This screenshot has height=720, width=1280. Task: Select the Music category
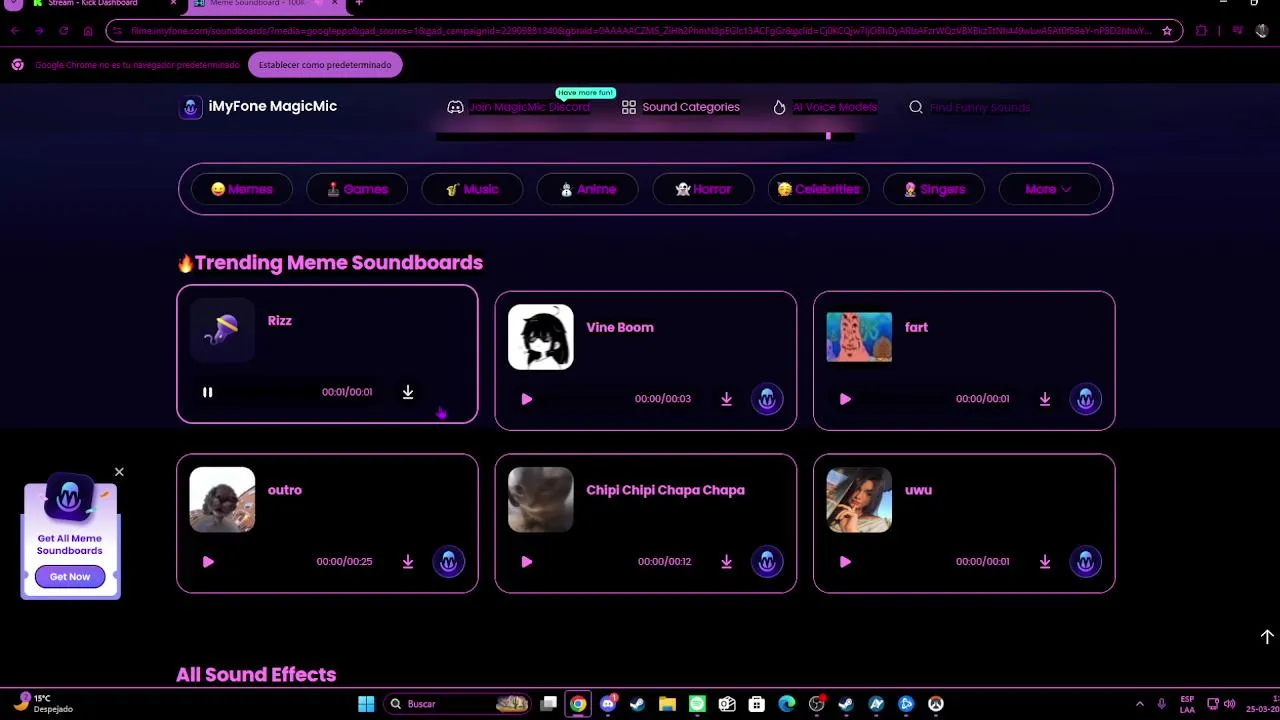(x=472, y=189)
